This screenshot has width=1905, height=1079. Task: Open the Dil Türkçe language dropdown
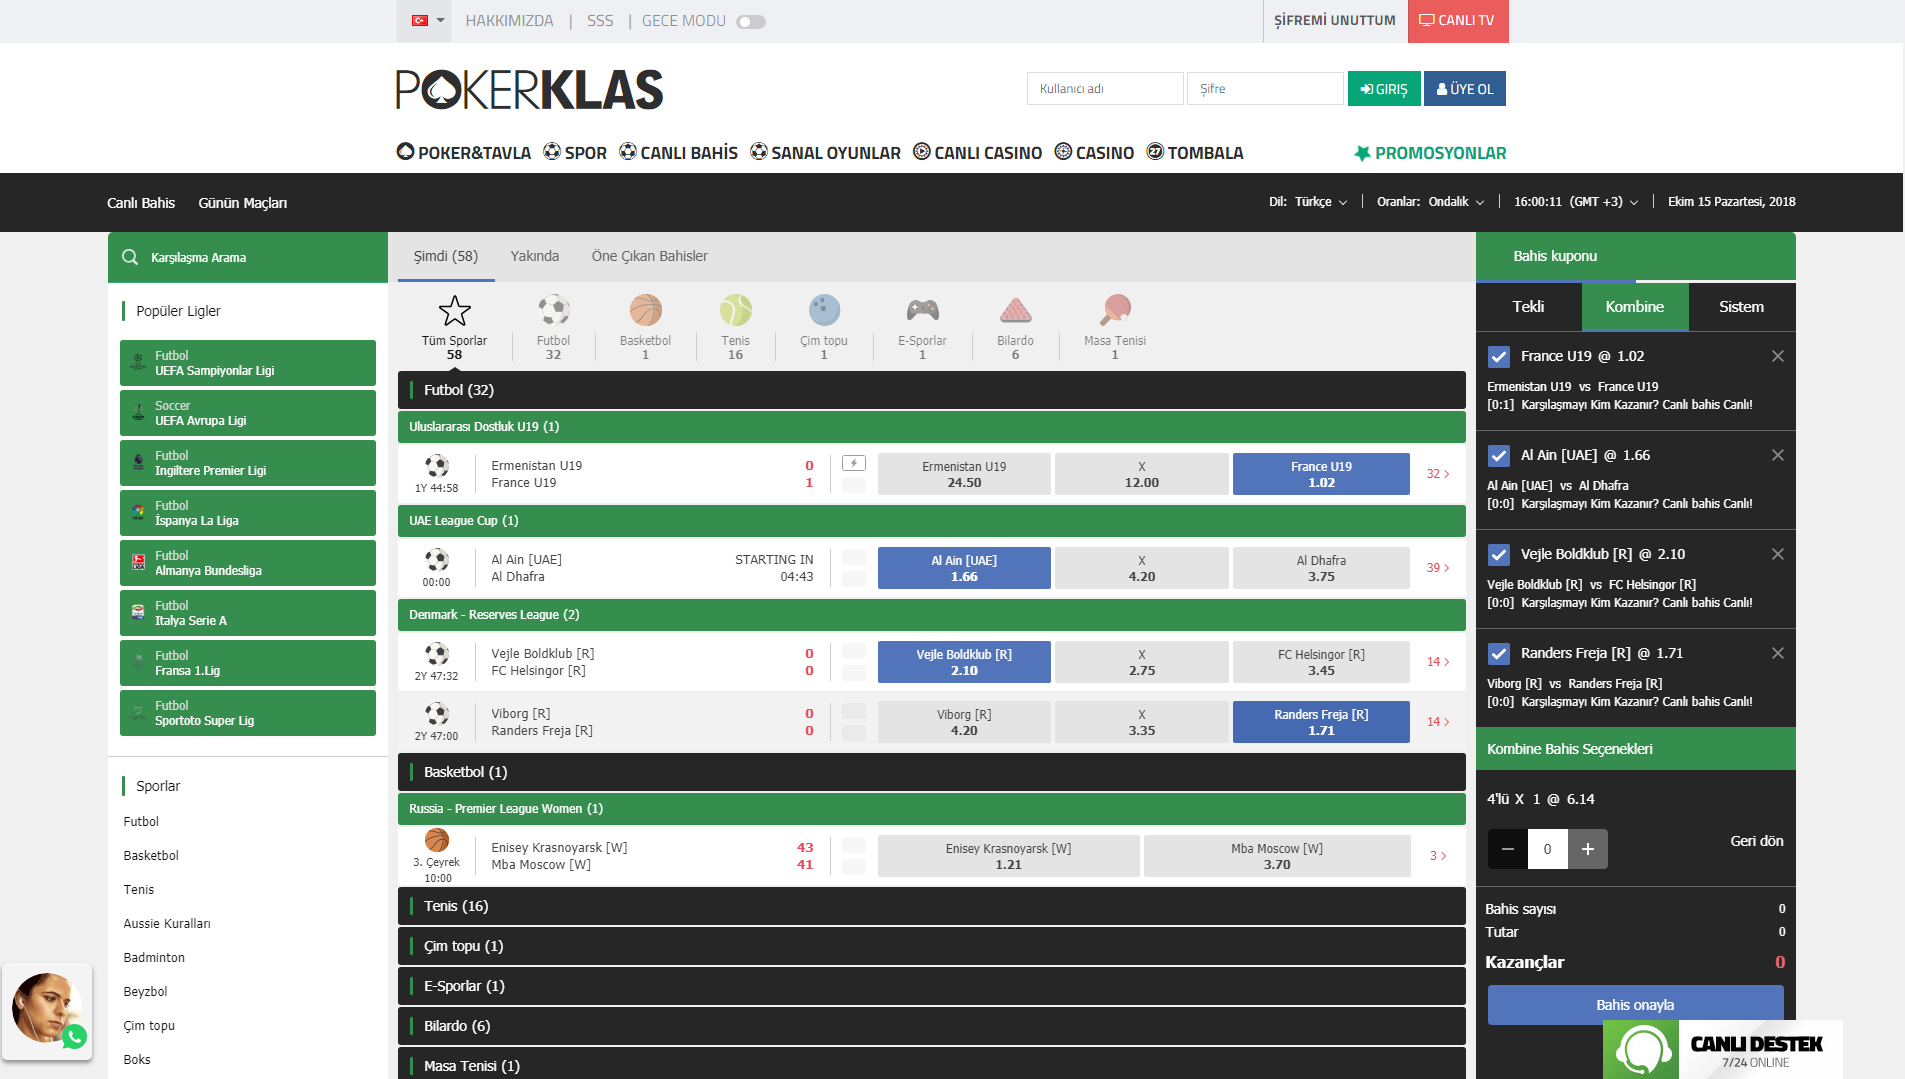1320,202
